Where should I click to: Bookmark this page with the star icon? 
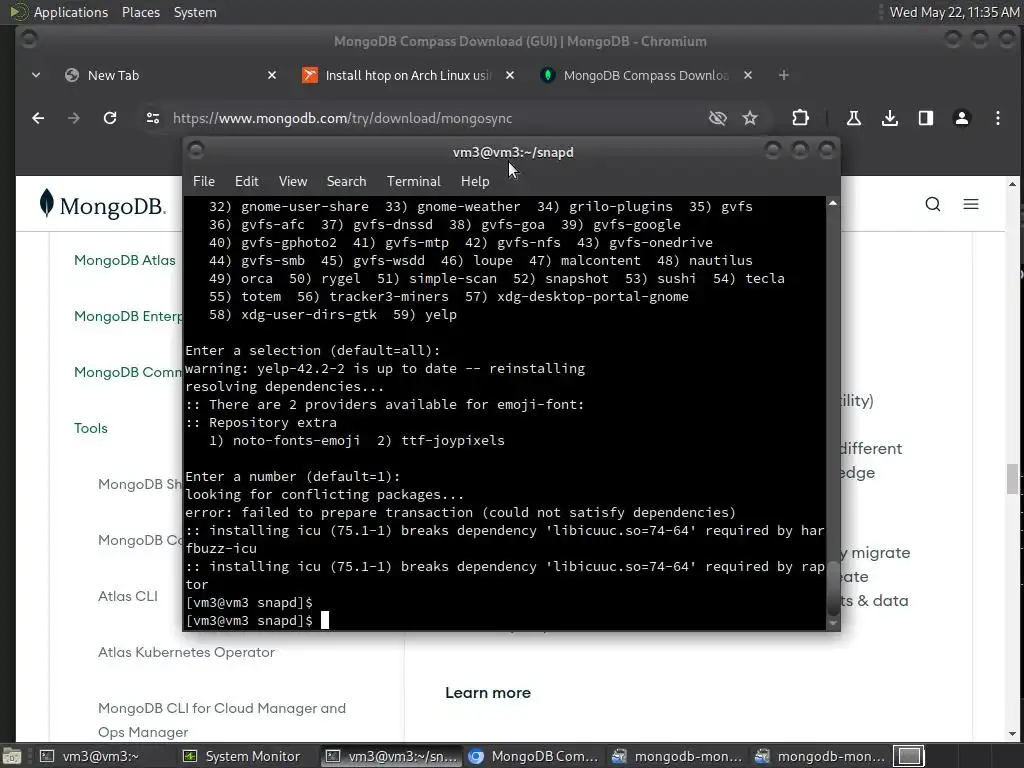pos(750,118)
